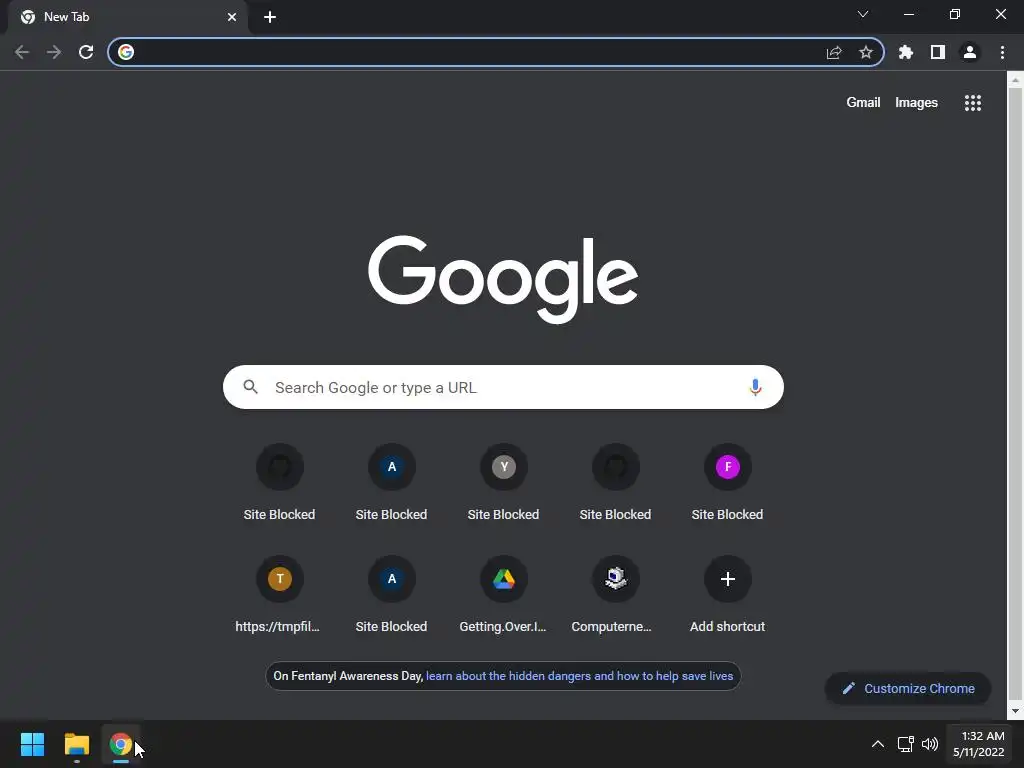Viewport: 1024px width, 768px height.
Task: Click the scrollbar down arrow
Action: pyautogui.click(x=1015, y=711)
